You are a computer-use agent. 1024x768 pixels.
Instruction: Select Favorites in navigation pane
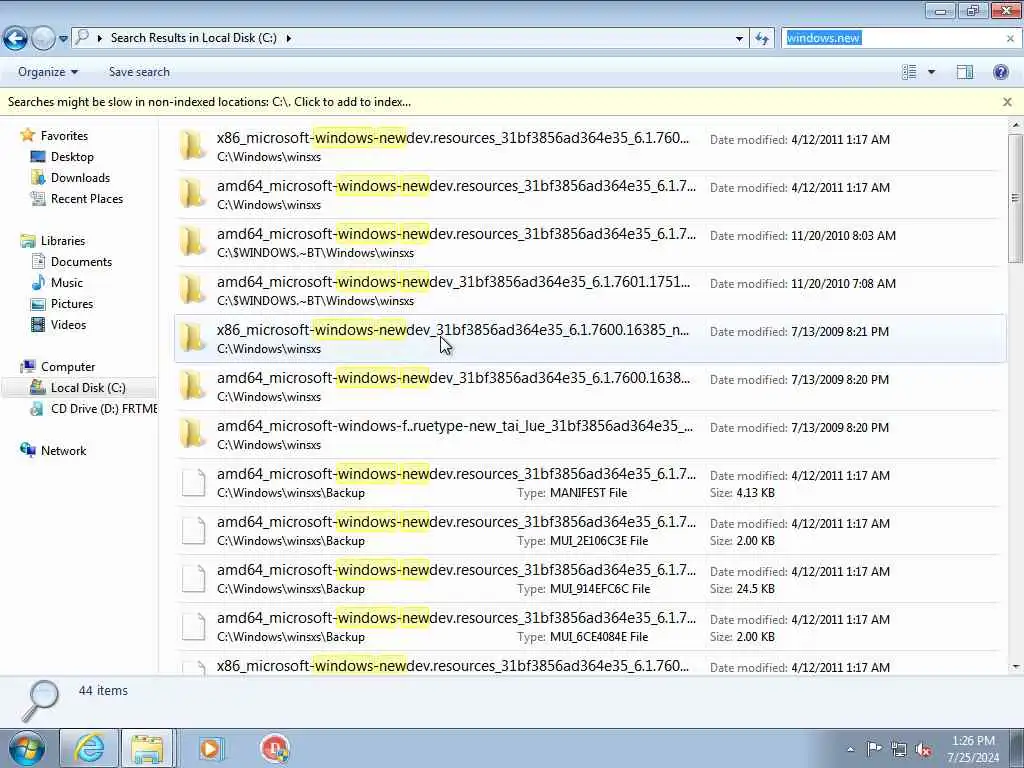tap(64, 136)
